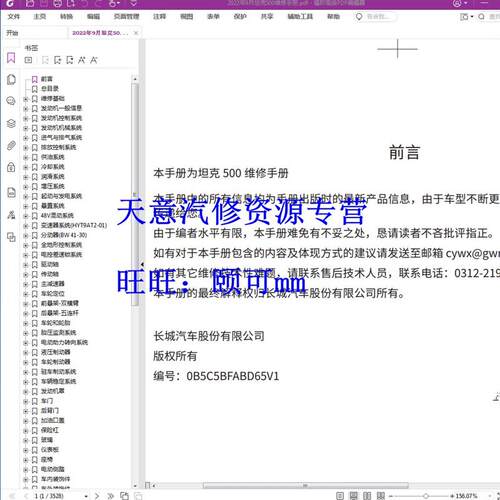Viewport: 500px width, 500px height.
Task: Expand the 供油系统 bookmark node
Action: 26,157
